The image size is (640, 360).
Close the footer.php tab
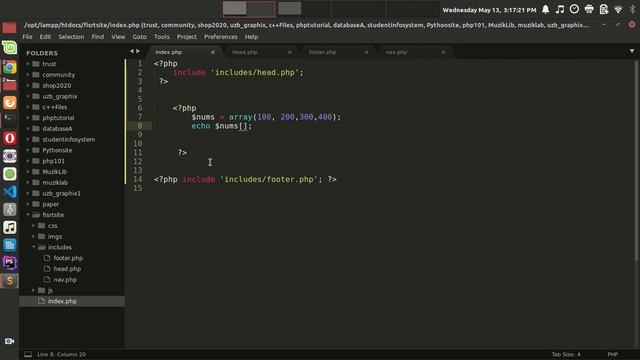pos(366,52)
